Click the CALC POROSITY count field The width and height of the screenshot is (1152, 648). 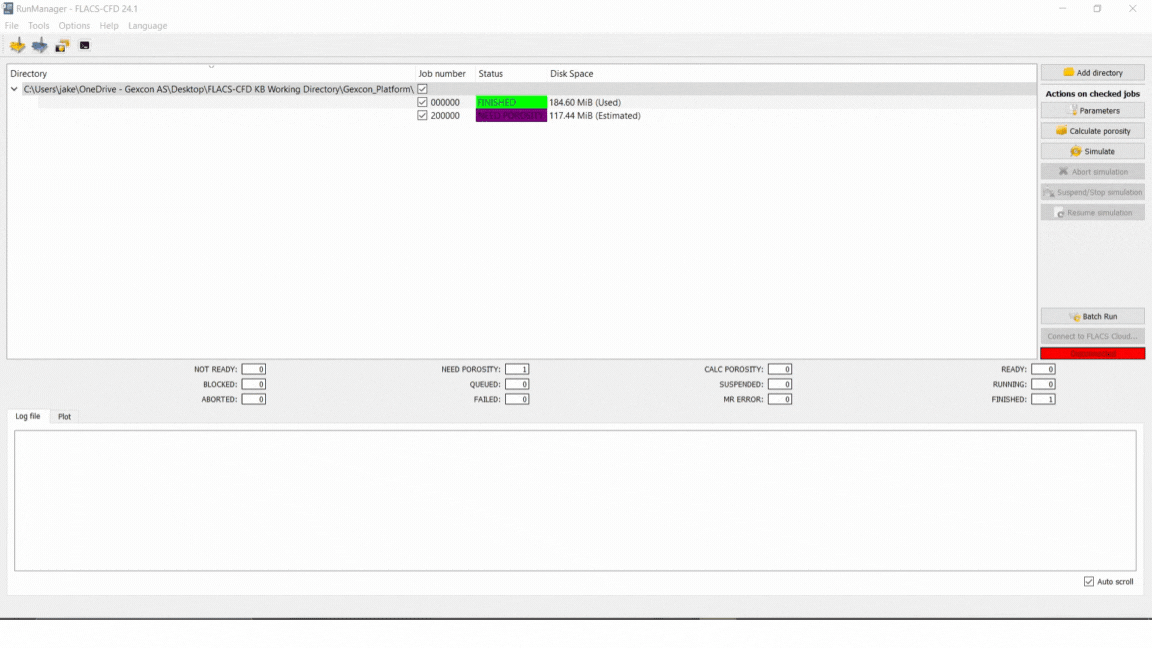pyautogui.click(x=780, y=369)
